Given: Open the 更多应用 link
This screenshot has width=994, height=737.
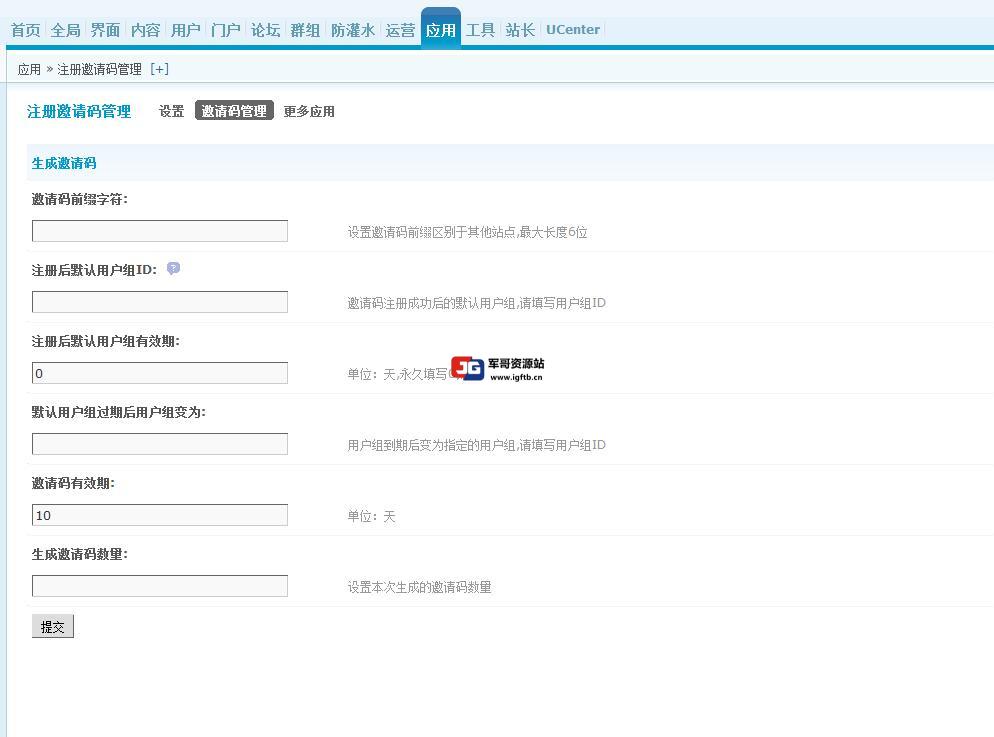Looking at the screenshot, I should [x=309, y=111].
